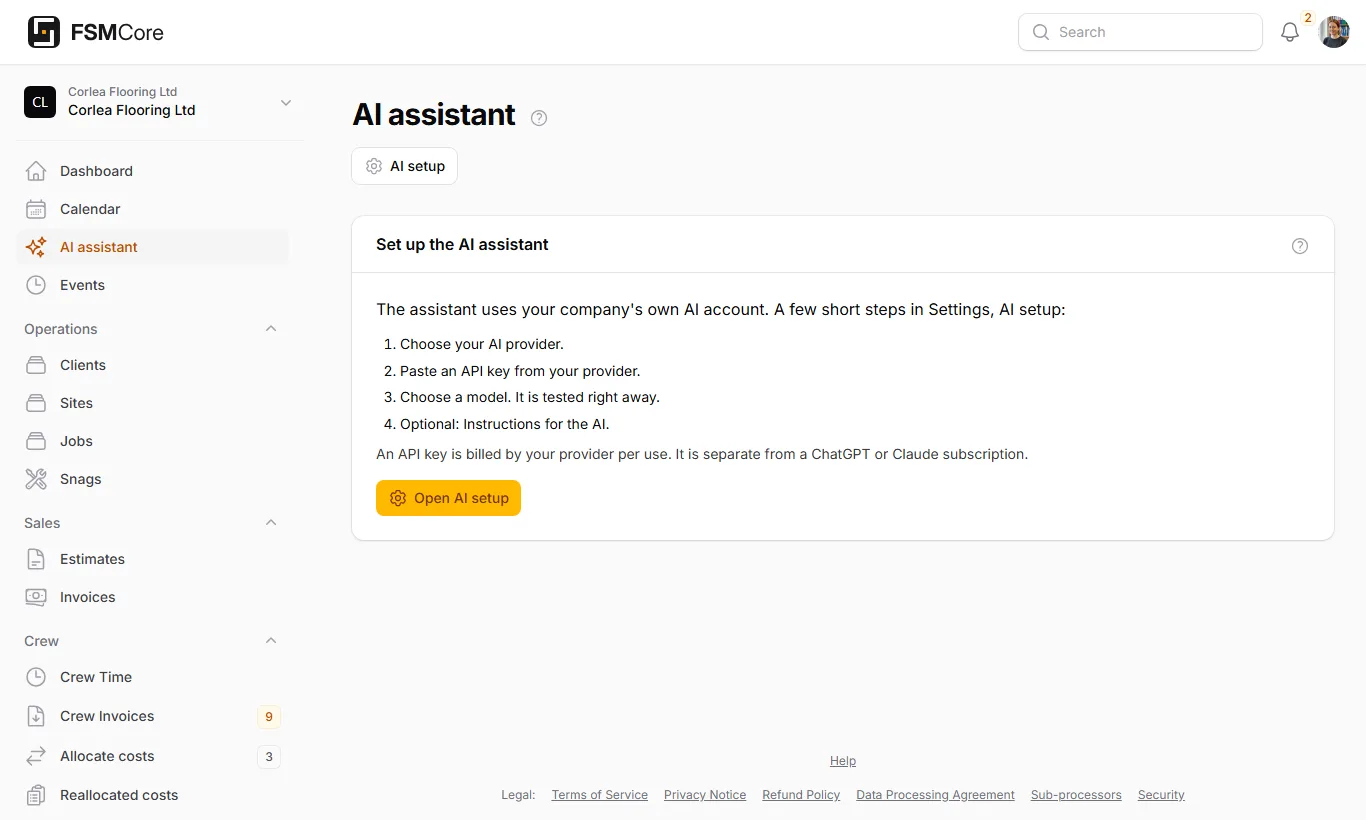Click the CL company badge

pyautogui.click(x=40, y=102)
